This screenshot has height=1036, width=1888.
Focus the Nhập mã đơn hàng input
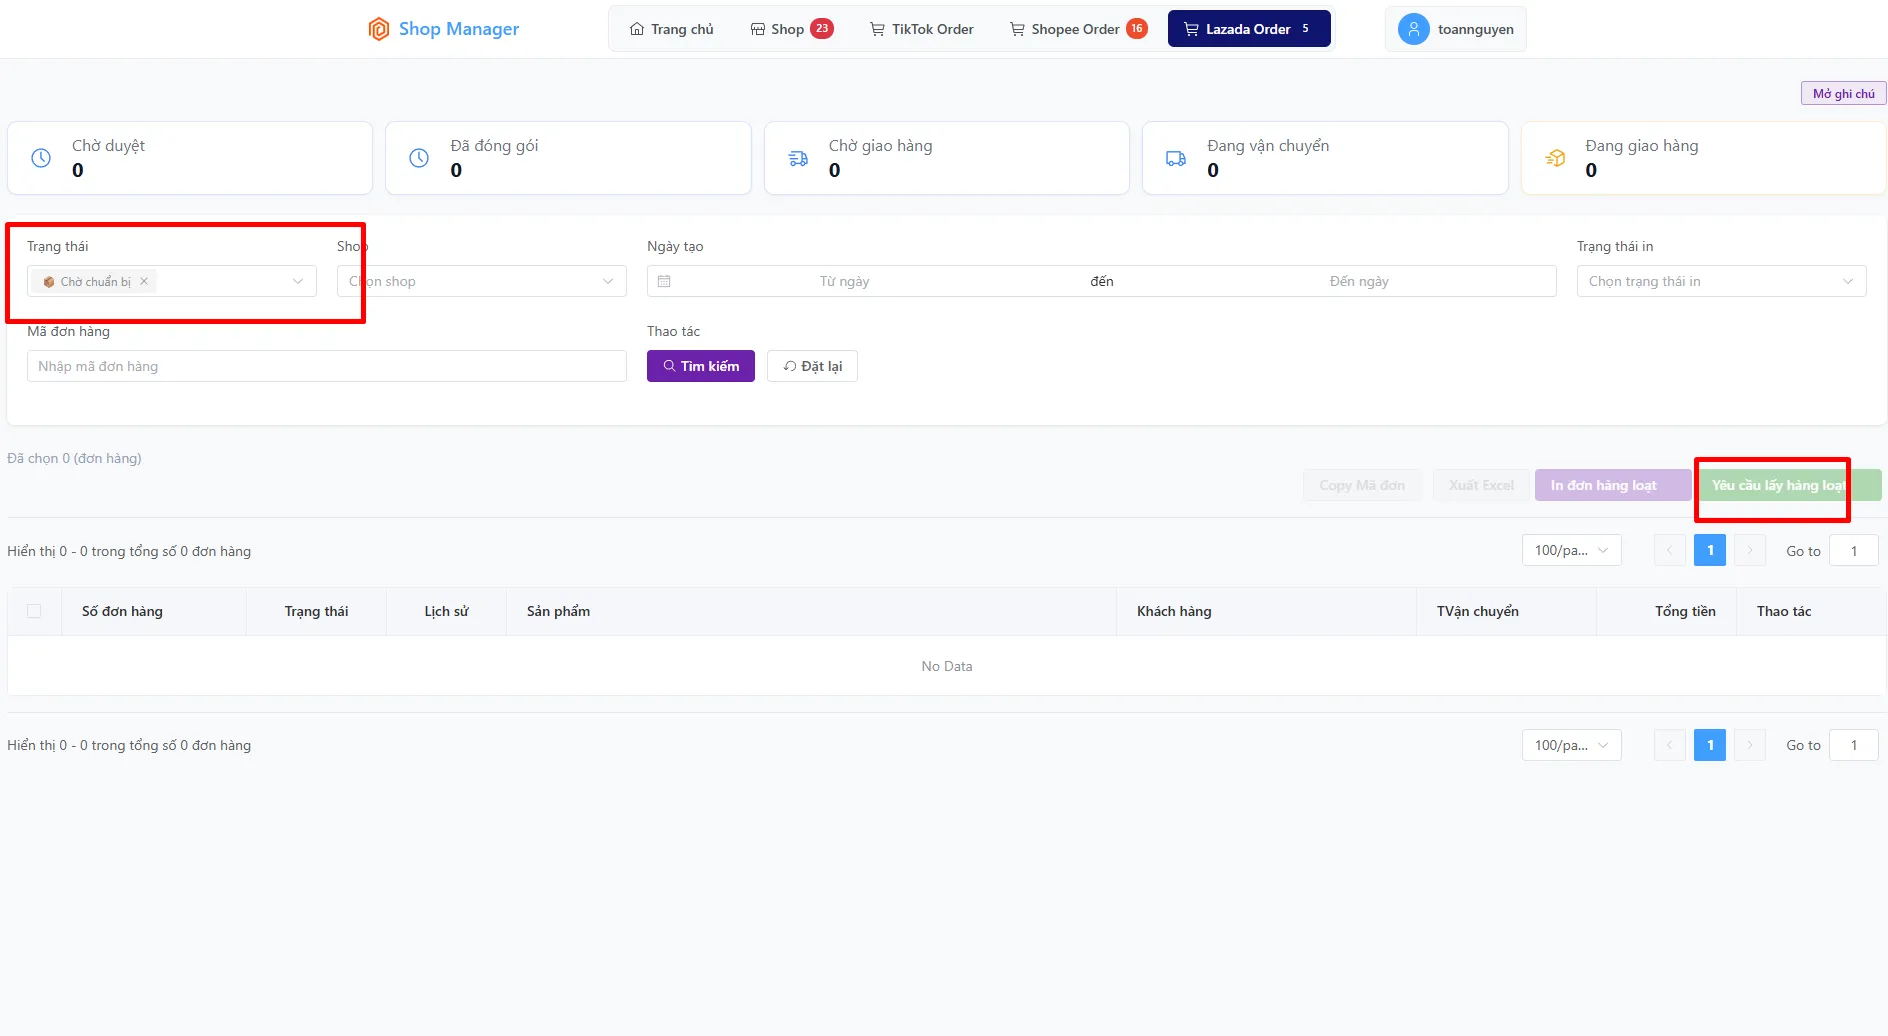point(327,366)
